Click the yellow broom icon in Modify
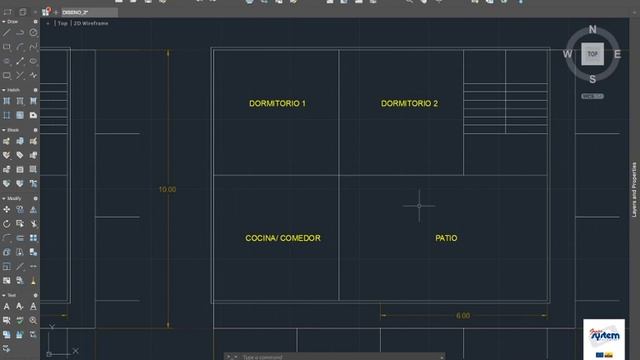Image resolution: width=640 pixels, height=360 pixels. point(33,281)
